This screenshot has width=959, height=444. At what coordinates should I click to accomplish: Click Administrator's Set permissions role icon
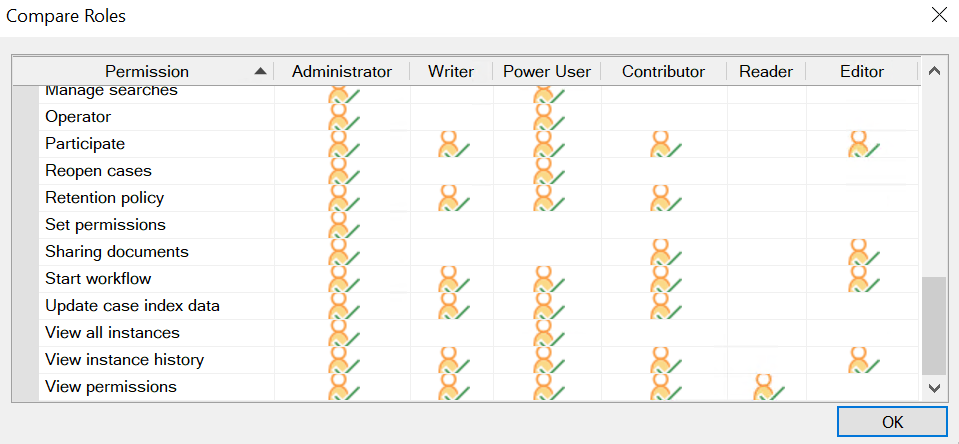(343, 225)
